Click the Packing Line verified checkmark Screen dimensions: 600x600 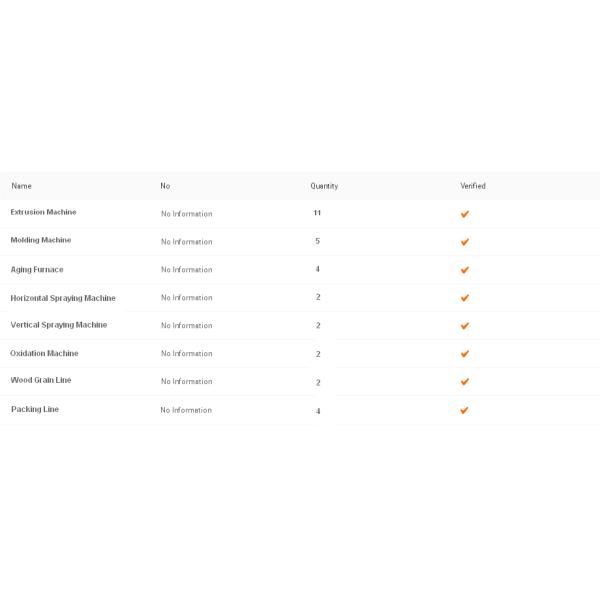click(464, 410)
